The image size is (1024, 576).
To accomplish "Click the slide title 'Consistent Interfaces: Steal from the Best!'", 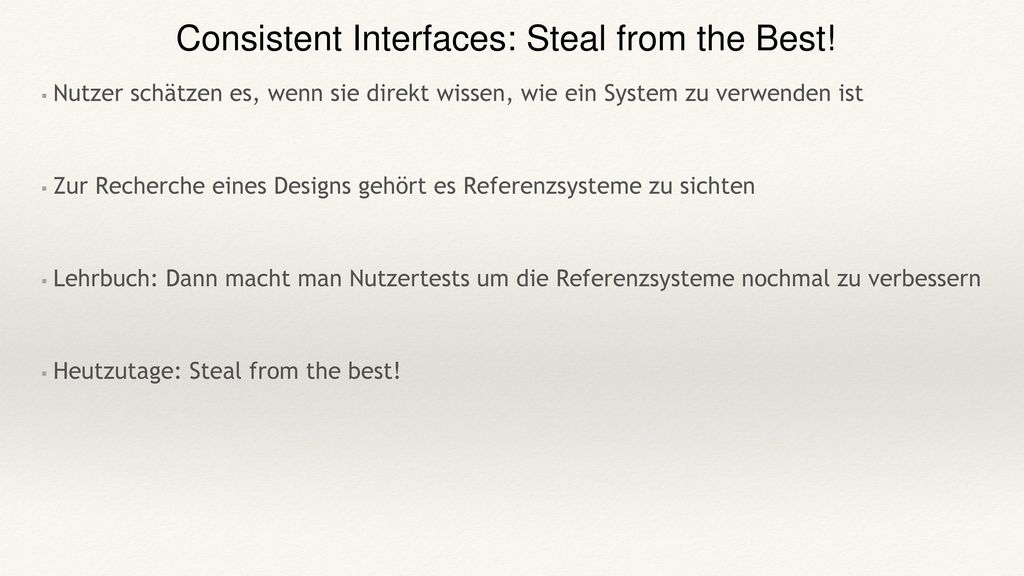I will click(x=506, y=39).
